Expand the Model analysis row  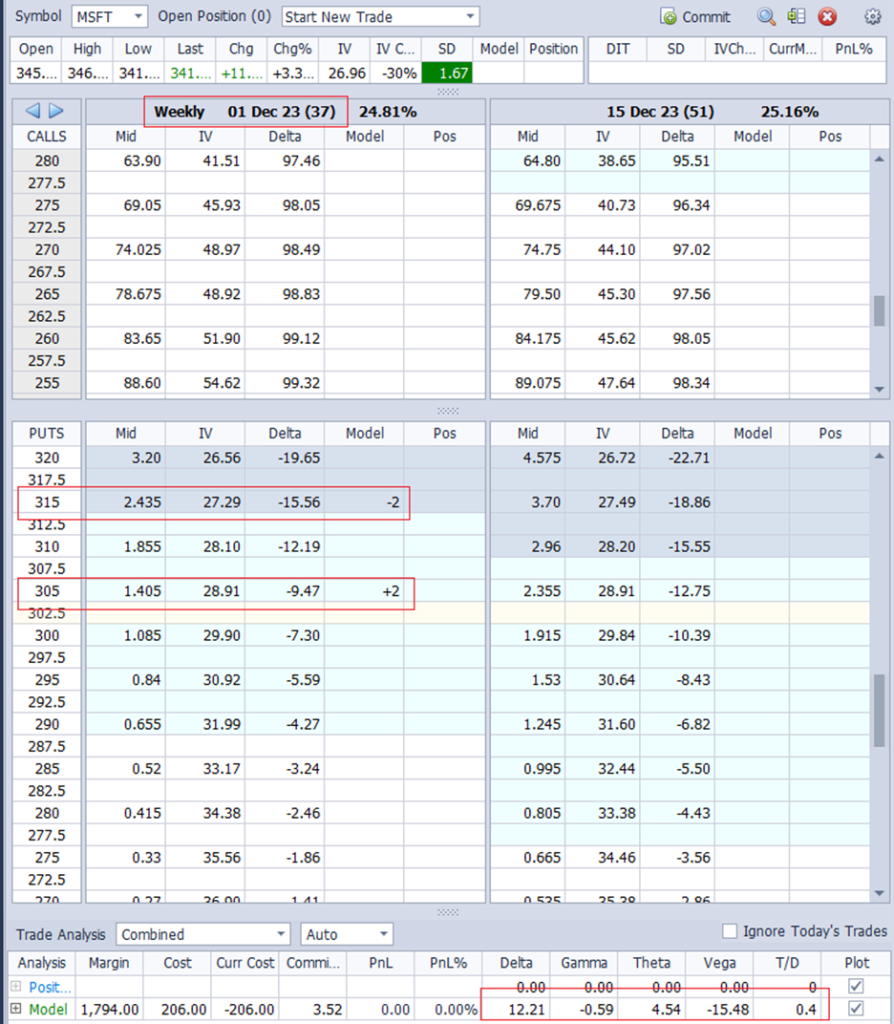coord(16,1008)
